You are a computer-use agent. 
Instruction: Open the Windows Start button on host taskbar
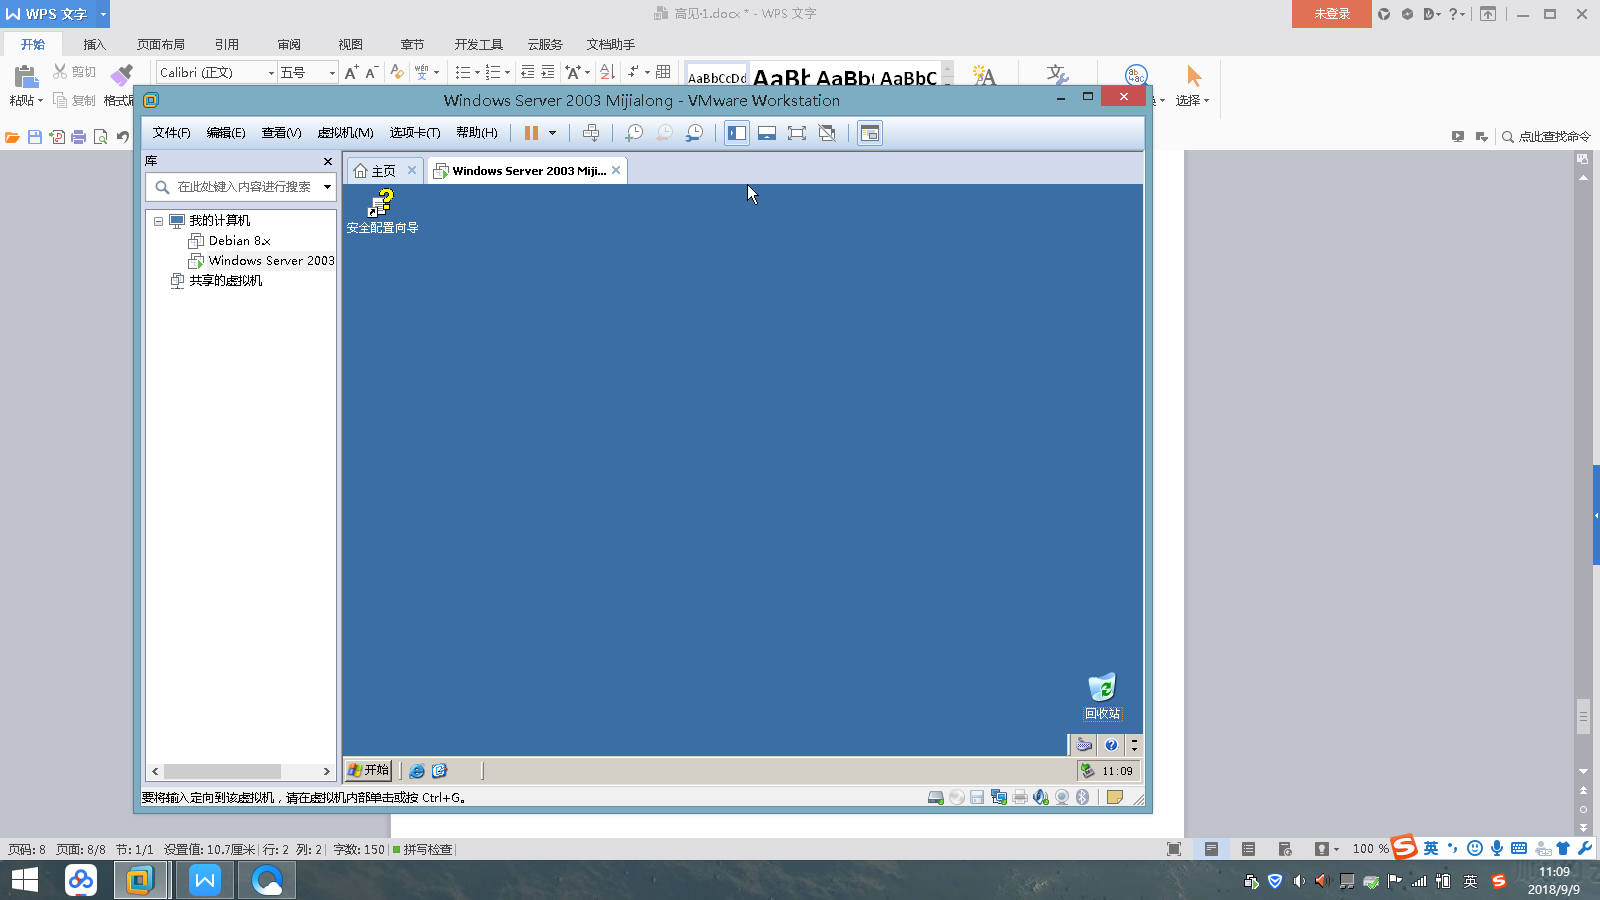[x=24, y=880]
